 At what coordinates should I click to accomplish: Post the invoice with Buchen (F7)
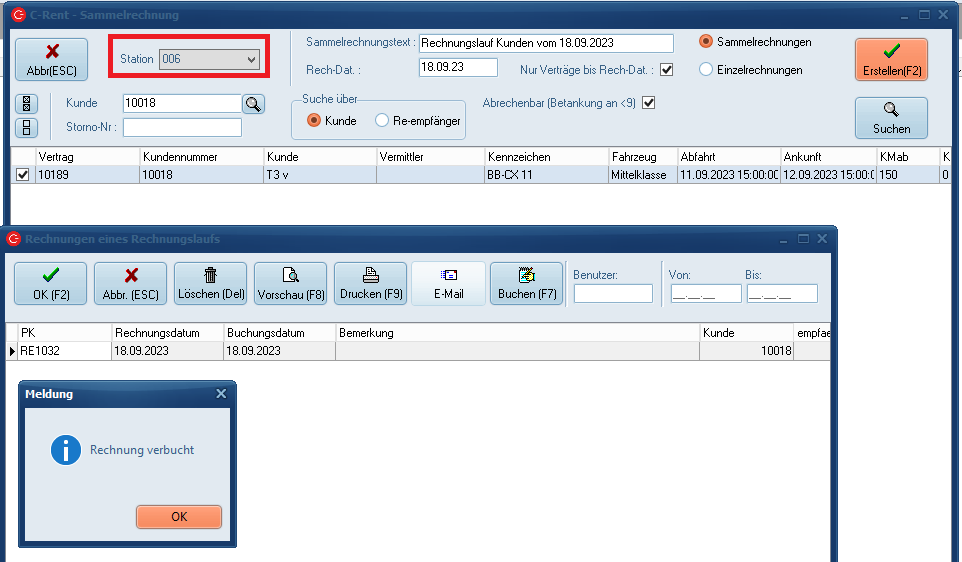click(x=527, y=283)
